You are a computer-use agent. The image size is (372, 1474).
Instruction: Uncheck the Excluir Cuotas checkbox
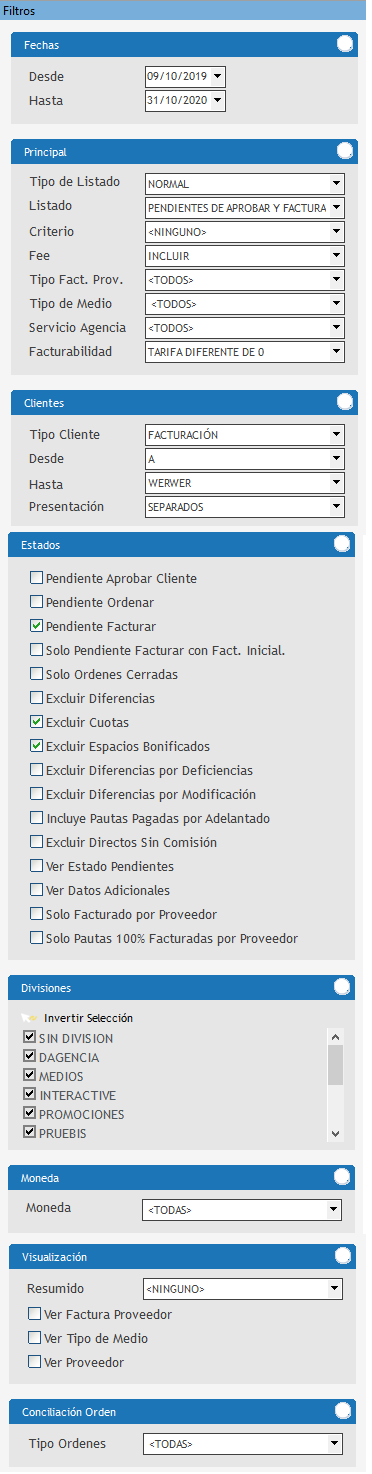point(37,722)
